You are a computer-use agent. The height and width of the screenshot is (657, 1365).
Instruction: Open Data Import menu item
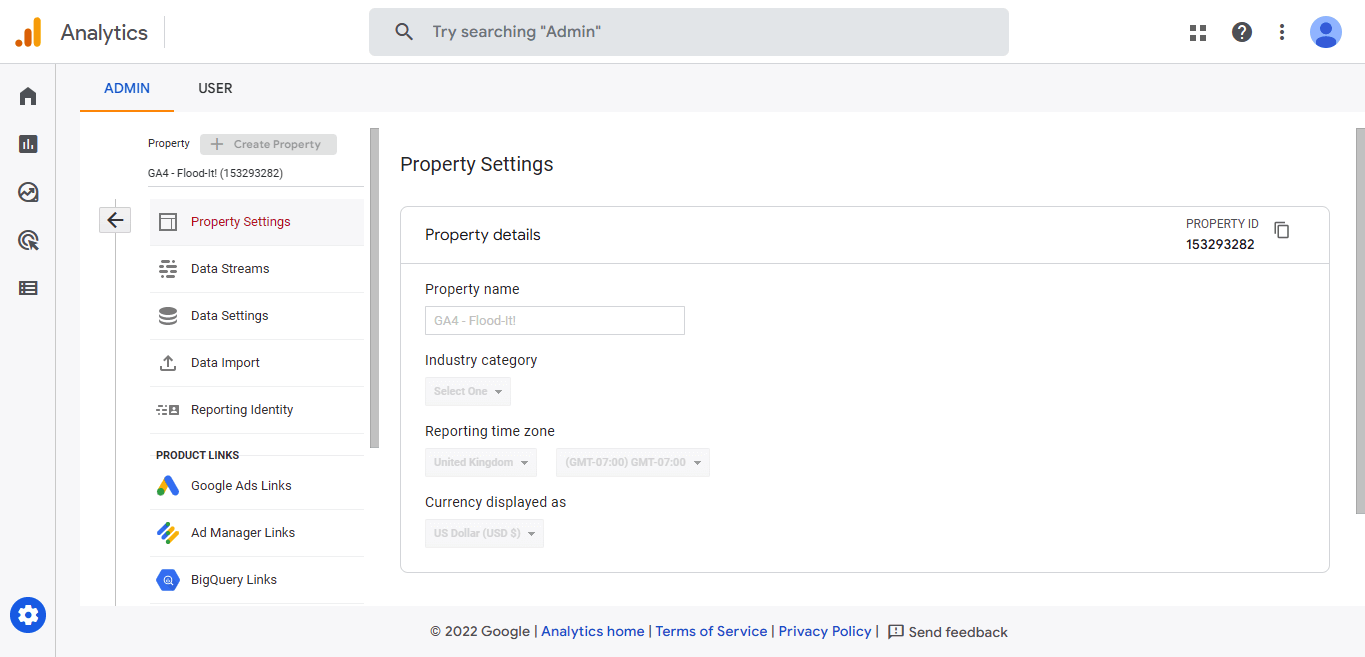(257, 363)
